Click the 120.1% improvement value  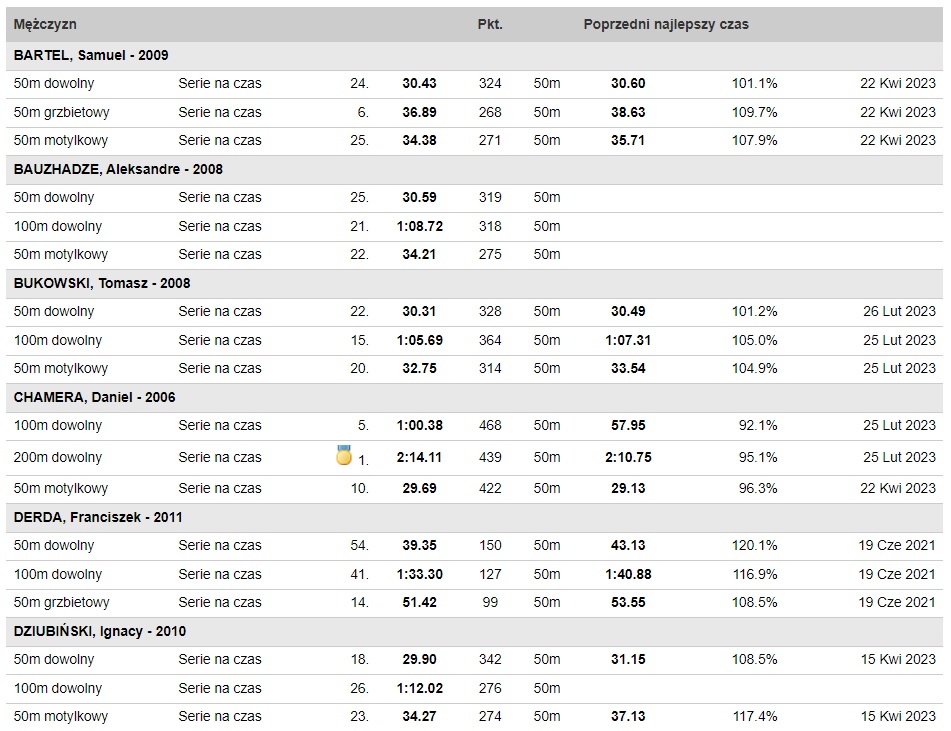tap(754, 545)
